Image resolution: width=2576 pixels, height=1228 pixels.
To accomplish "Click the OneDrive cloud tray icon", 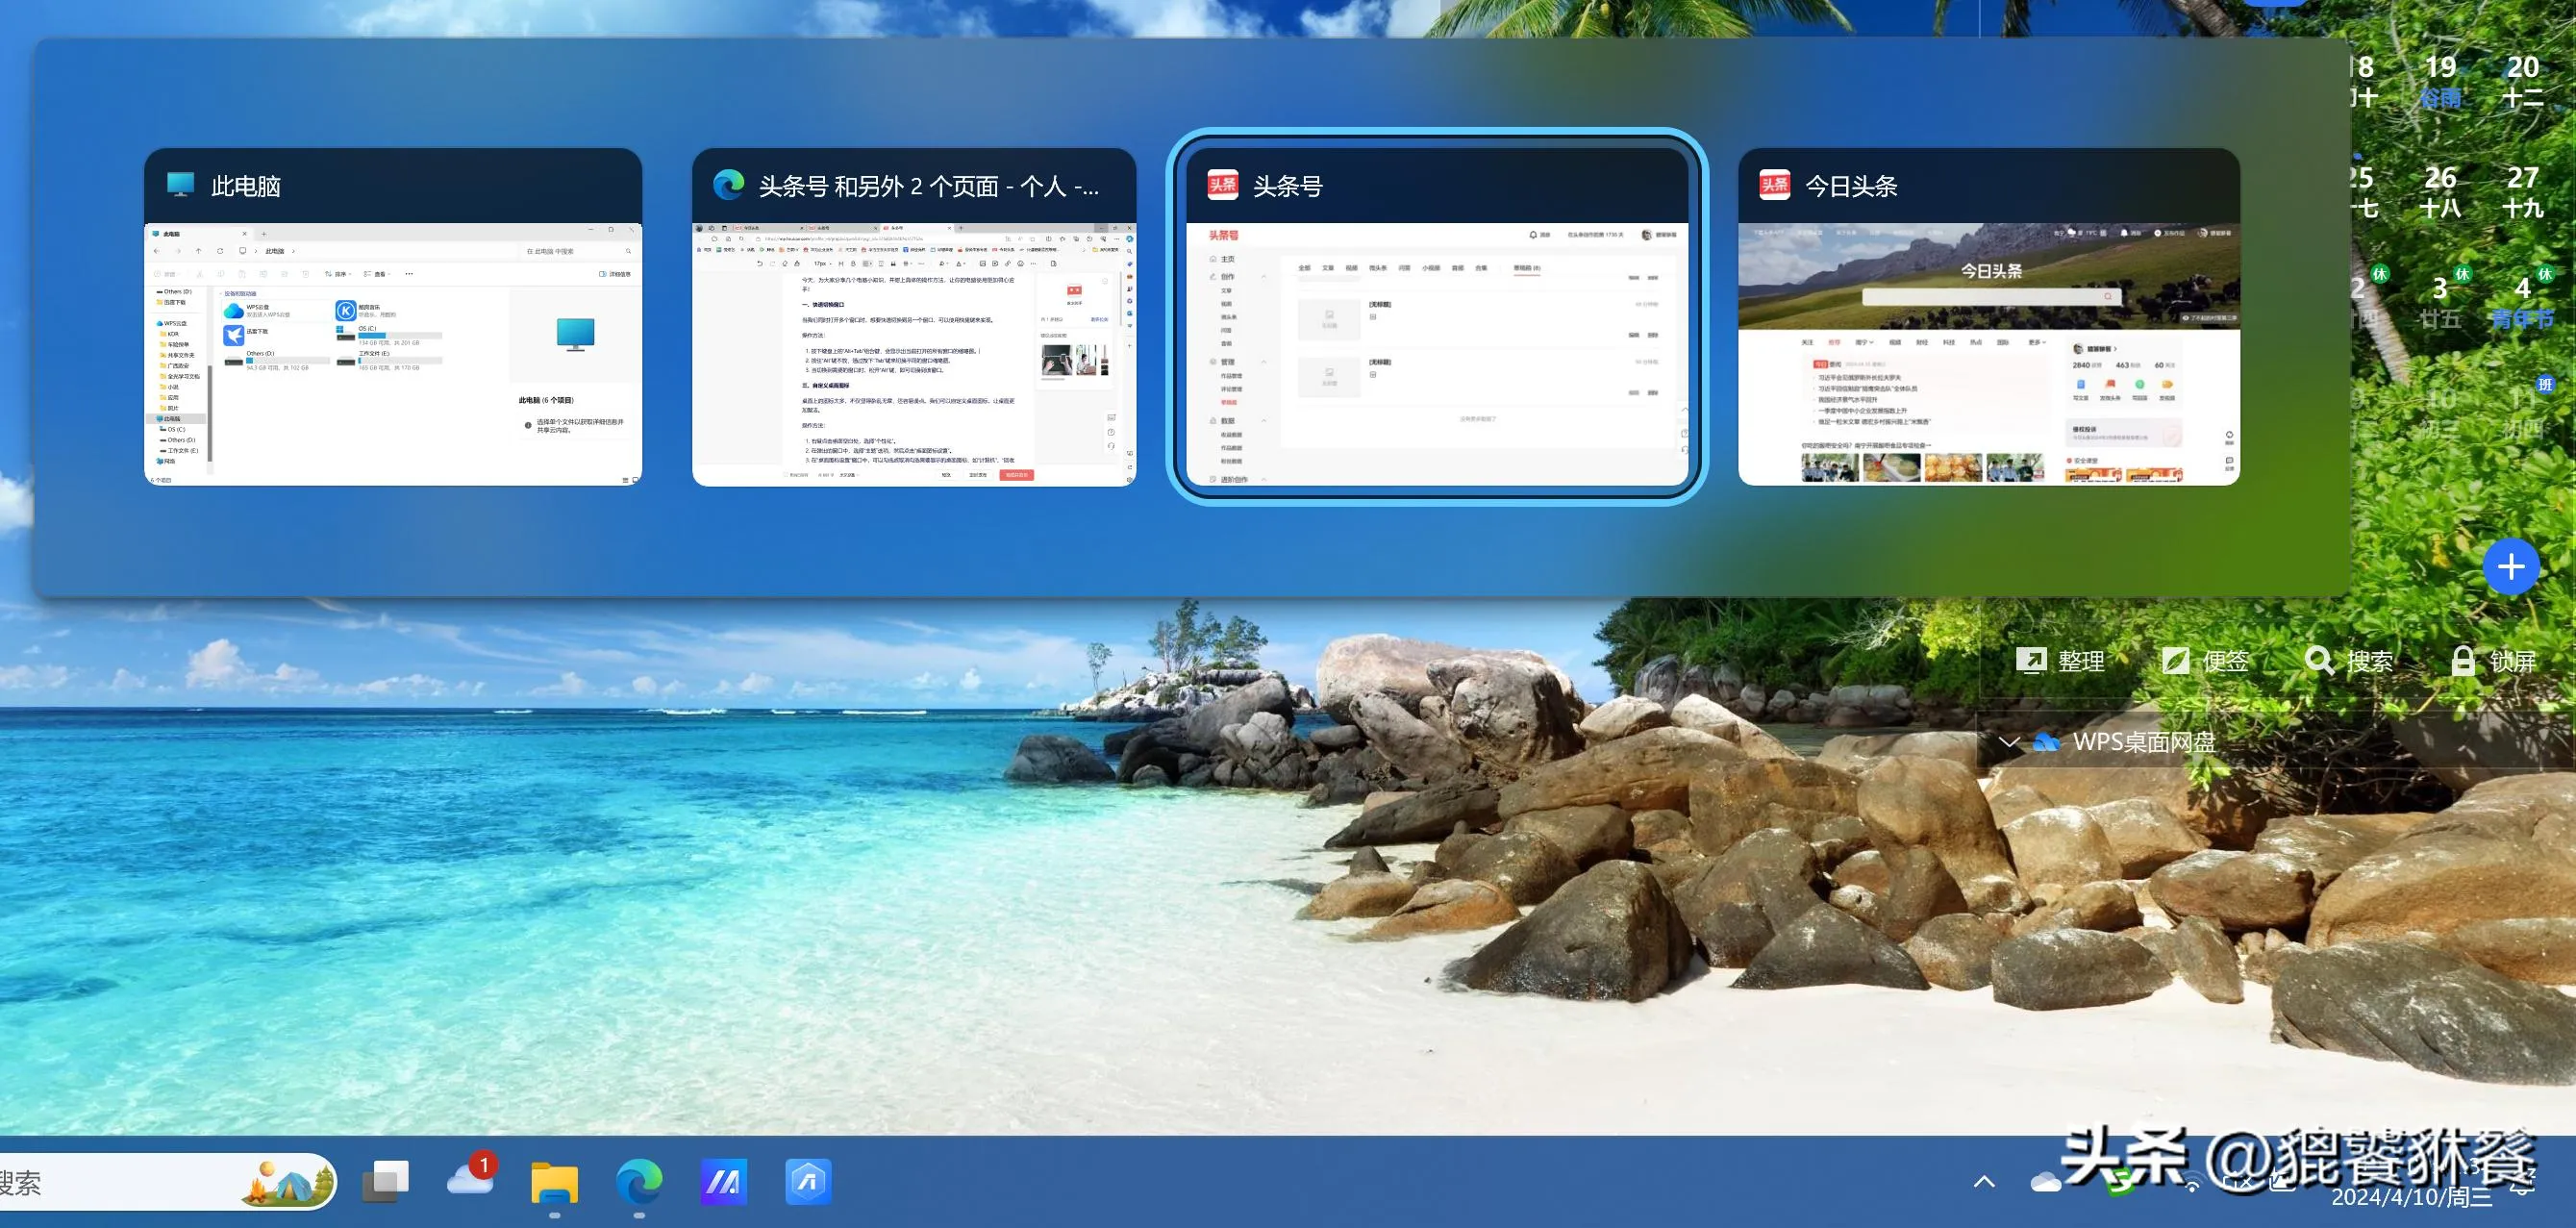I will pyautogui.click(x=2046, y=1183).
